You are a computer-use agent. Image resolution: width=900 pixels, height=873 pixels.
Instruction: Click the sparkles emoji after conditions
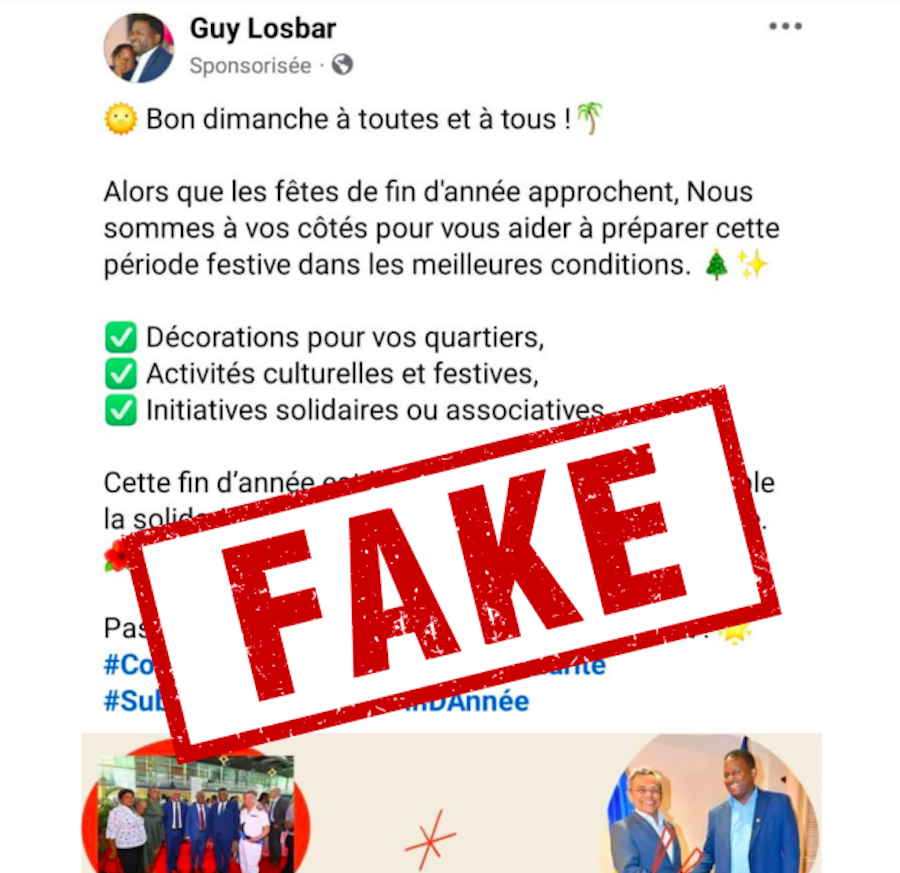coord(752,264)
